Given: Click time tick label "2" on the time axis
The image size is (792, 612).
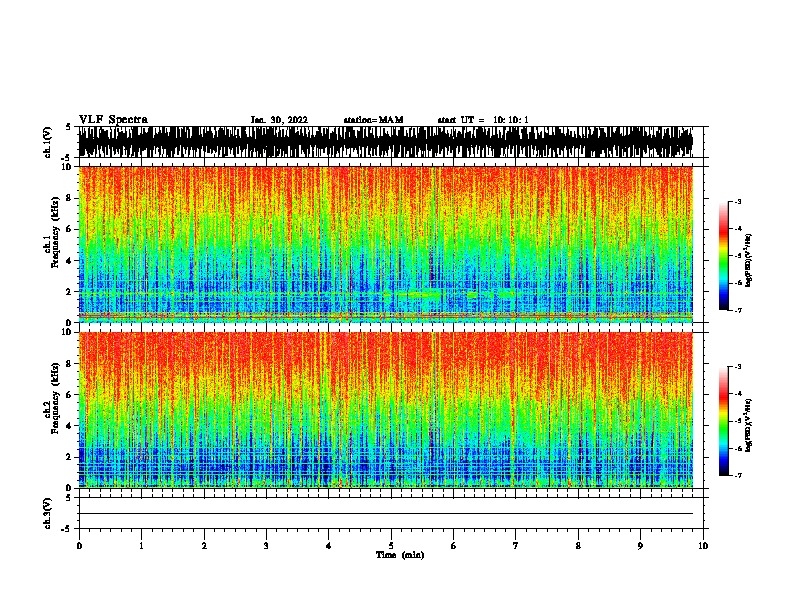Looking at the screenshot, I should [204, 546].
